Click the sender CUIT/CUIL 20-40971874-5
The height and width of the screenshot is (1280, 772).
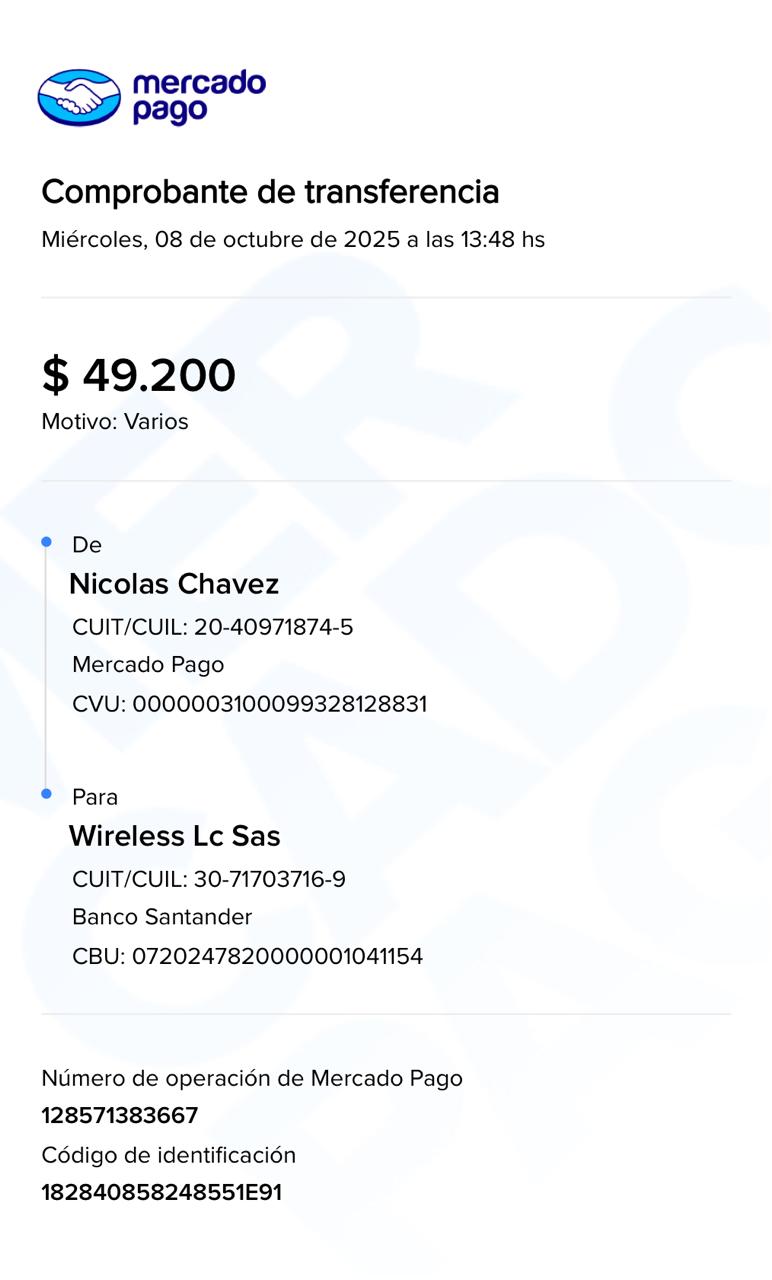click(212, 628)
